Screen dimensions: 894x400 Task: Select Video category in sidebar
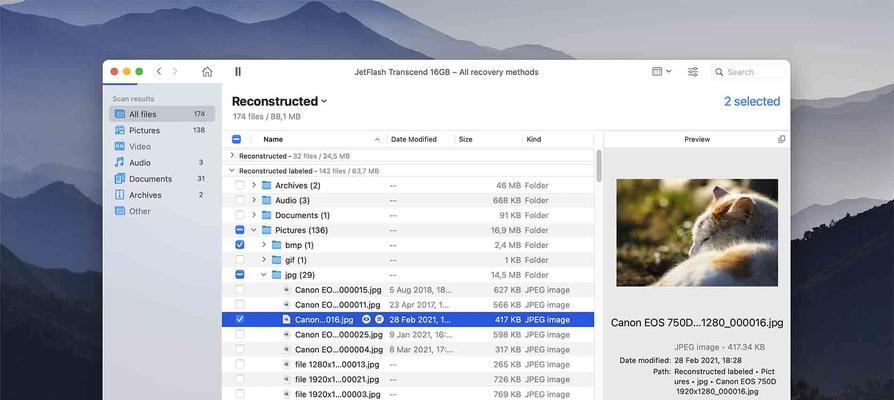click(x=162, y=146)
